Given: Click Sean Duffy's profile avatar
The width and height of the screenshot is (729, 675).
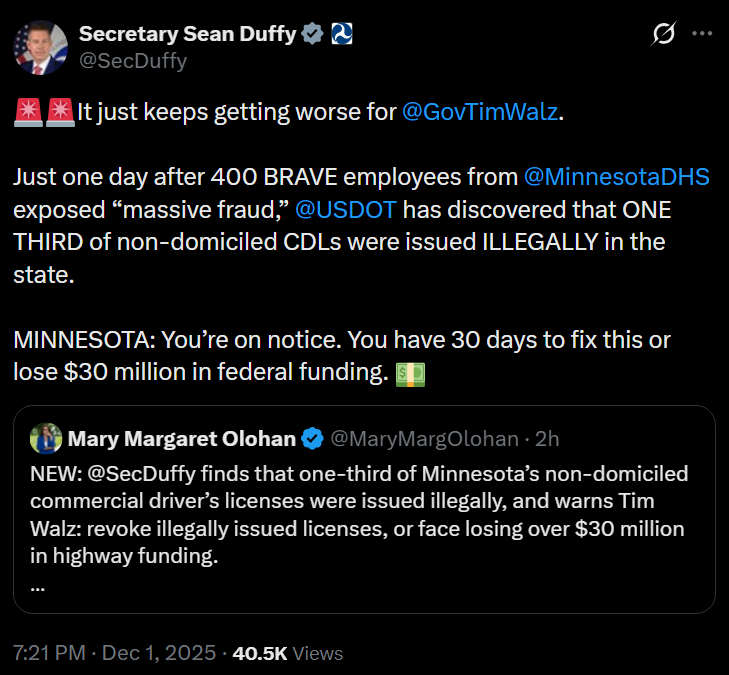Looking at the screenshot, I should [x=41, y=46].
